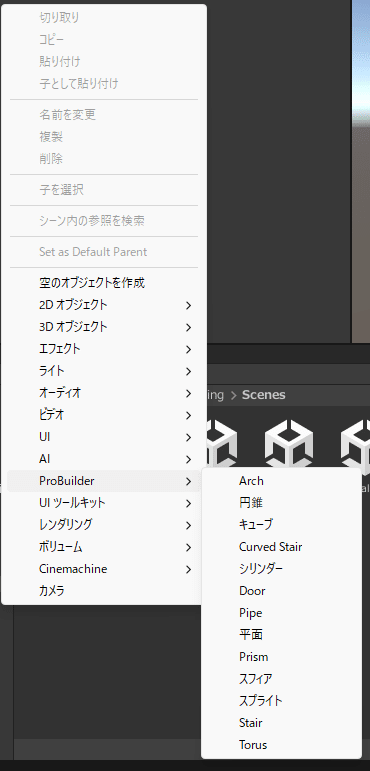
Task: Open the レンダリング submenu
Action: (x=103, y=525)
